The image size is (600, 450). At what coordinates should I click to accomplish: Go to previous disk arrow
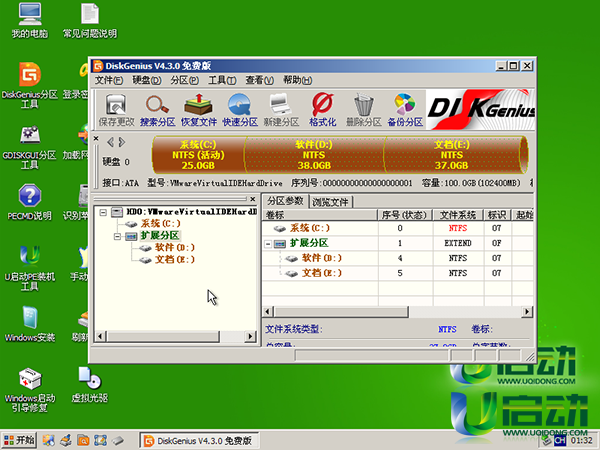(x=110, y=142)
